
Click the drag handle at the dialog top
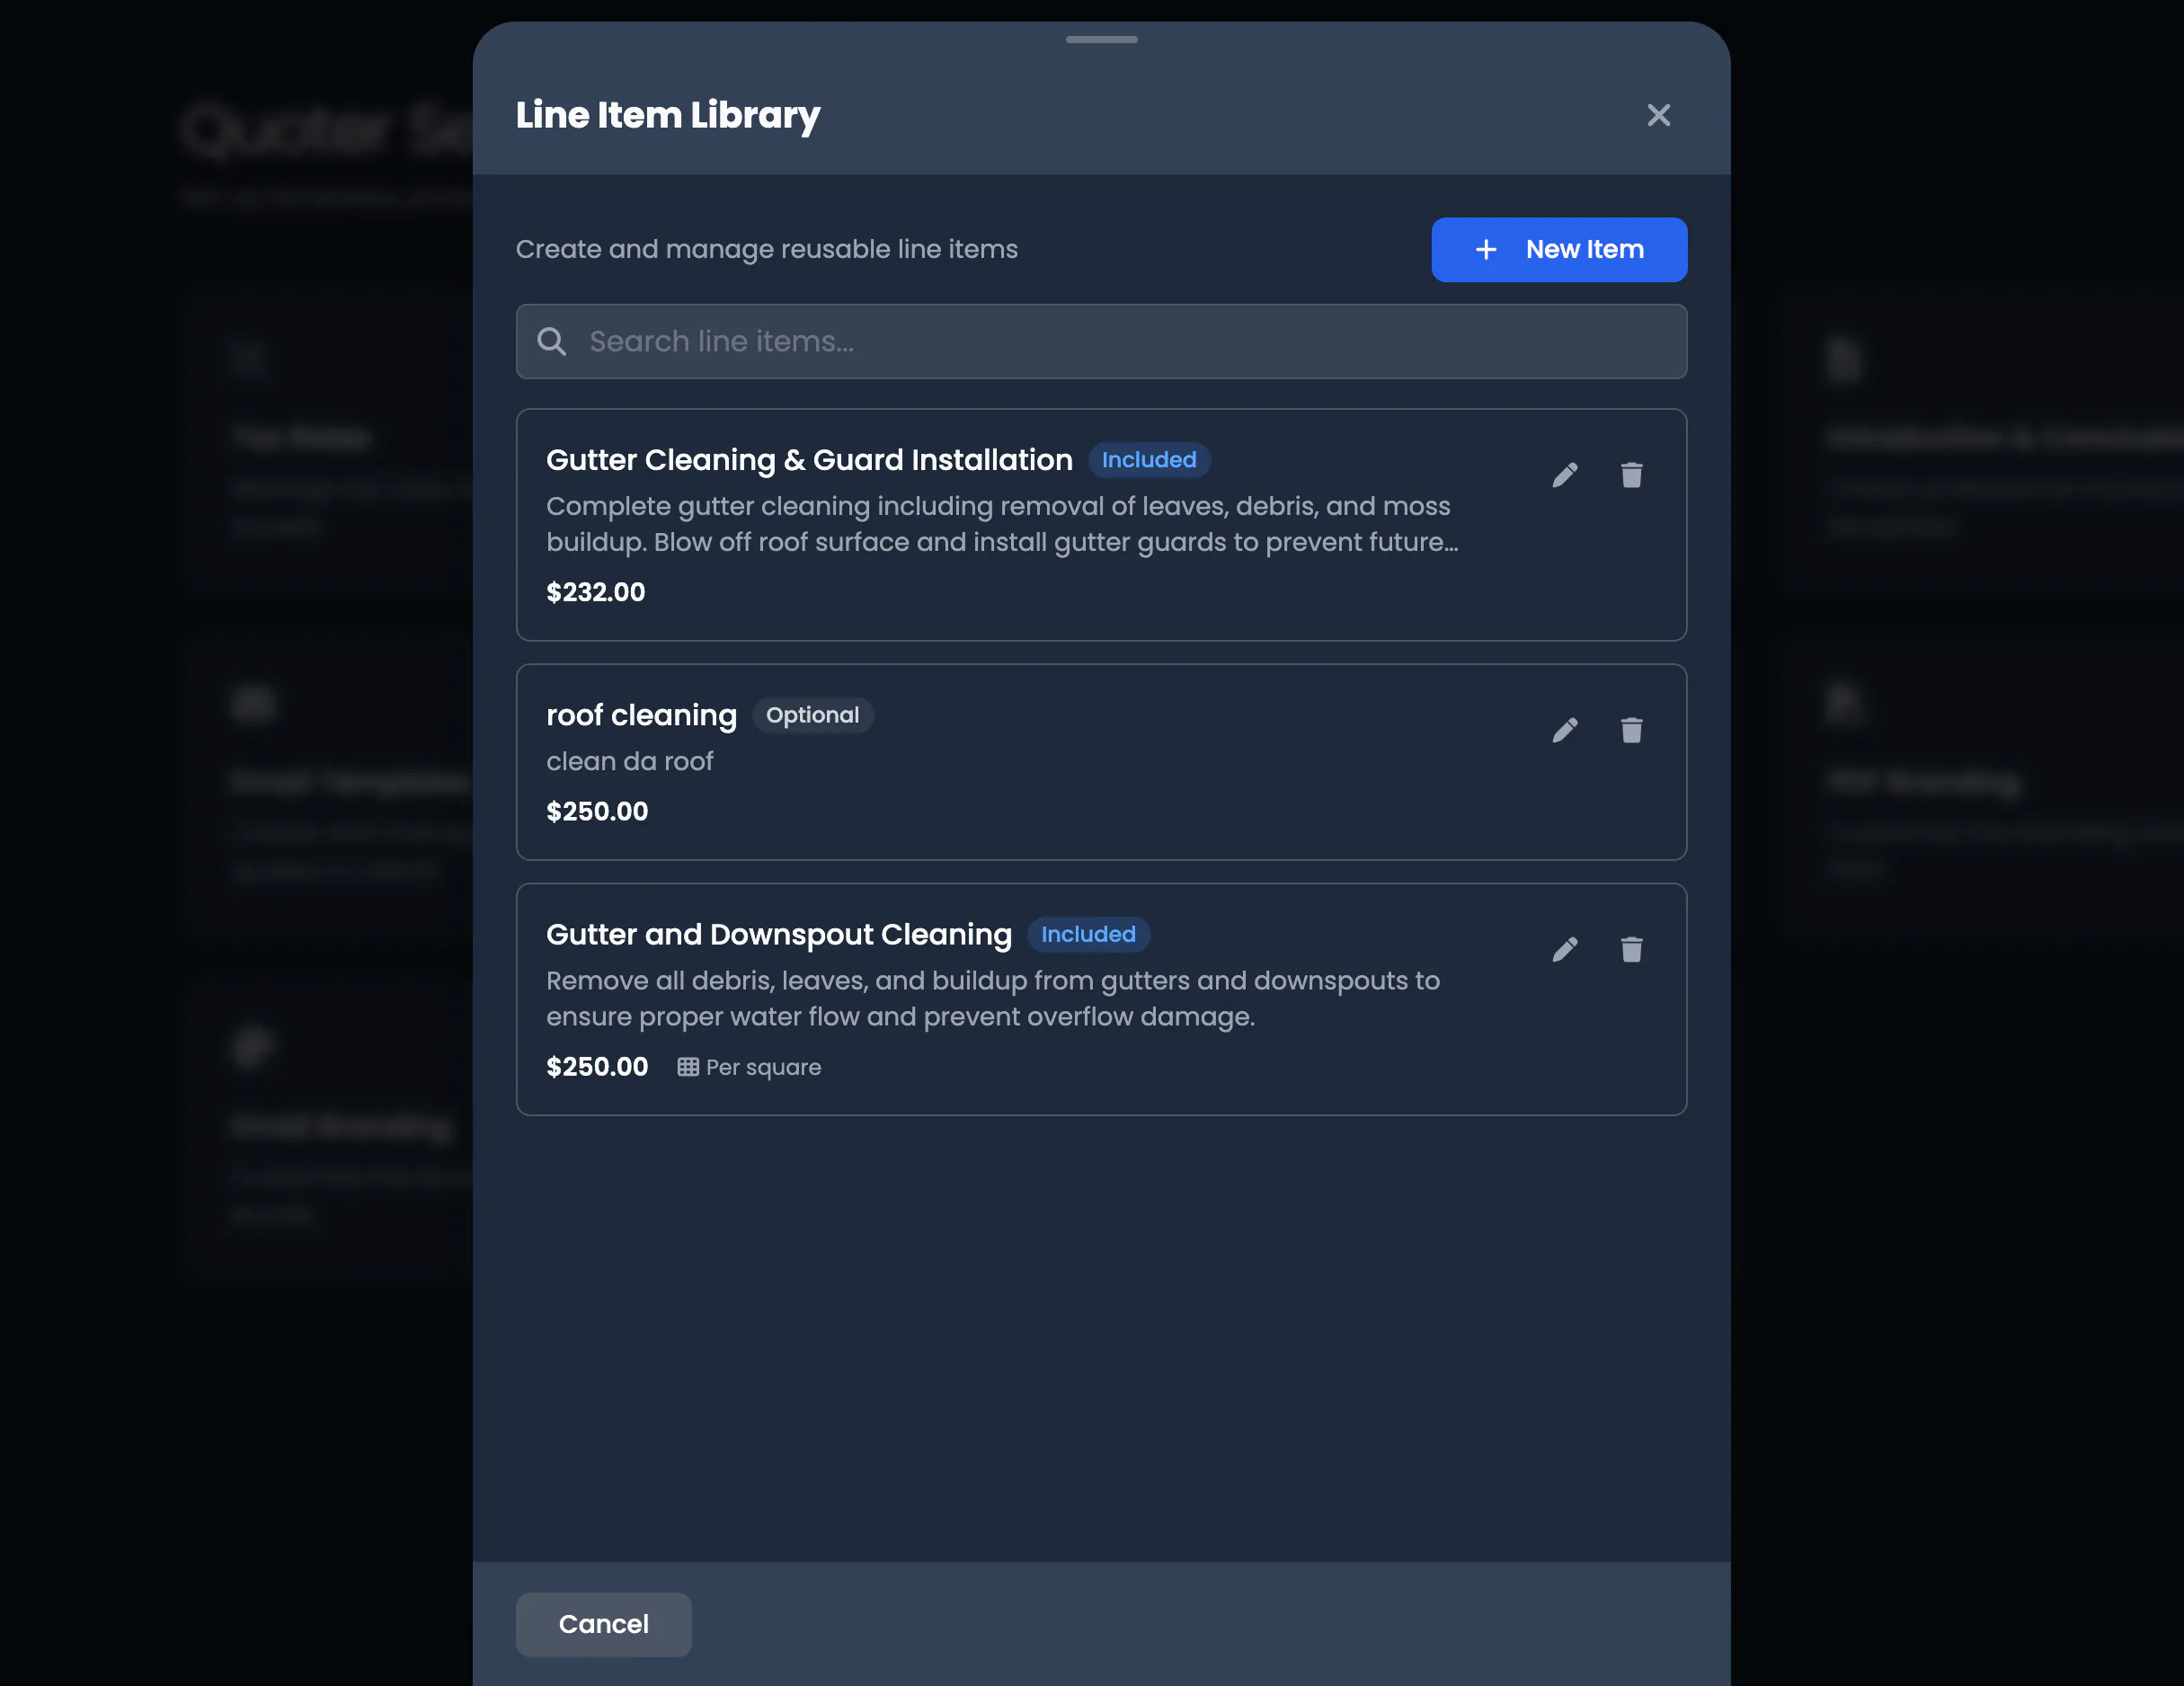pos(1101,40)
